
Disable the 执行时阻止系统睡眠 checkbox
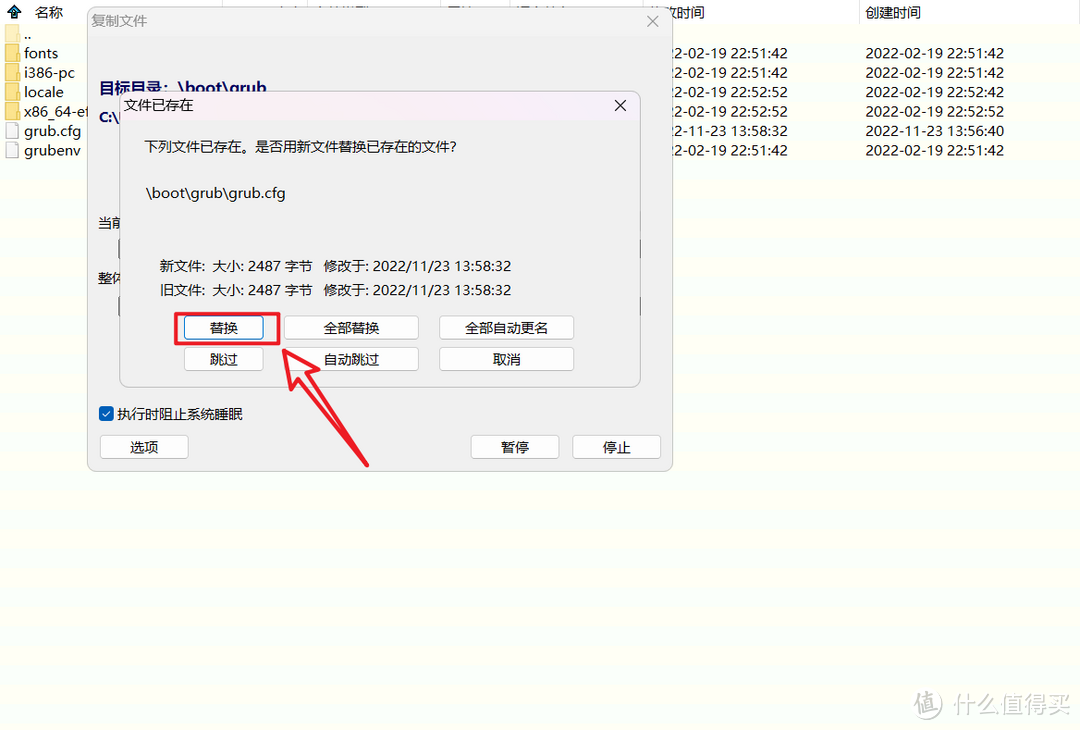pyautogui.click(x=105, y=413)
